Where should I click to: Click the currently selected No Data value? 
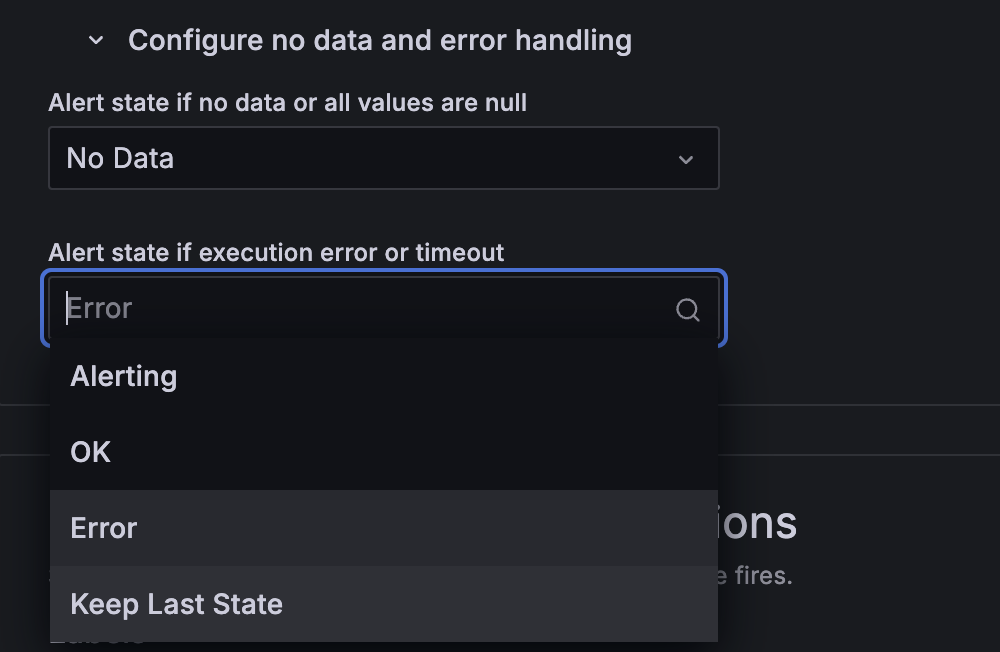pyautogui.click(x=120, y=158)
